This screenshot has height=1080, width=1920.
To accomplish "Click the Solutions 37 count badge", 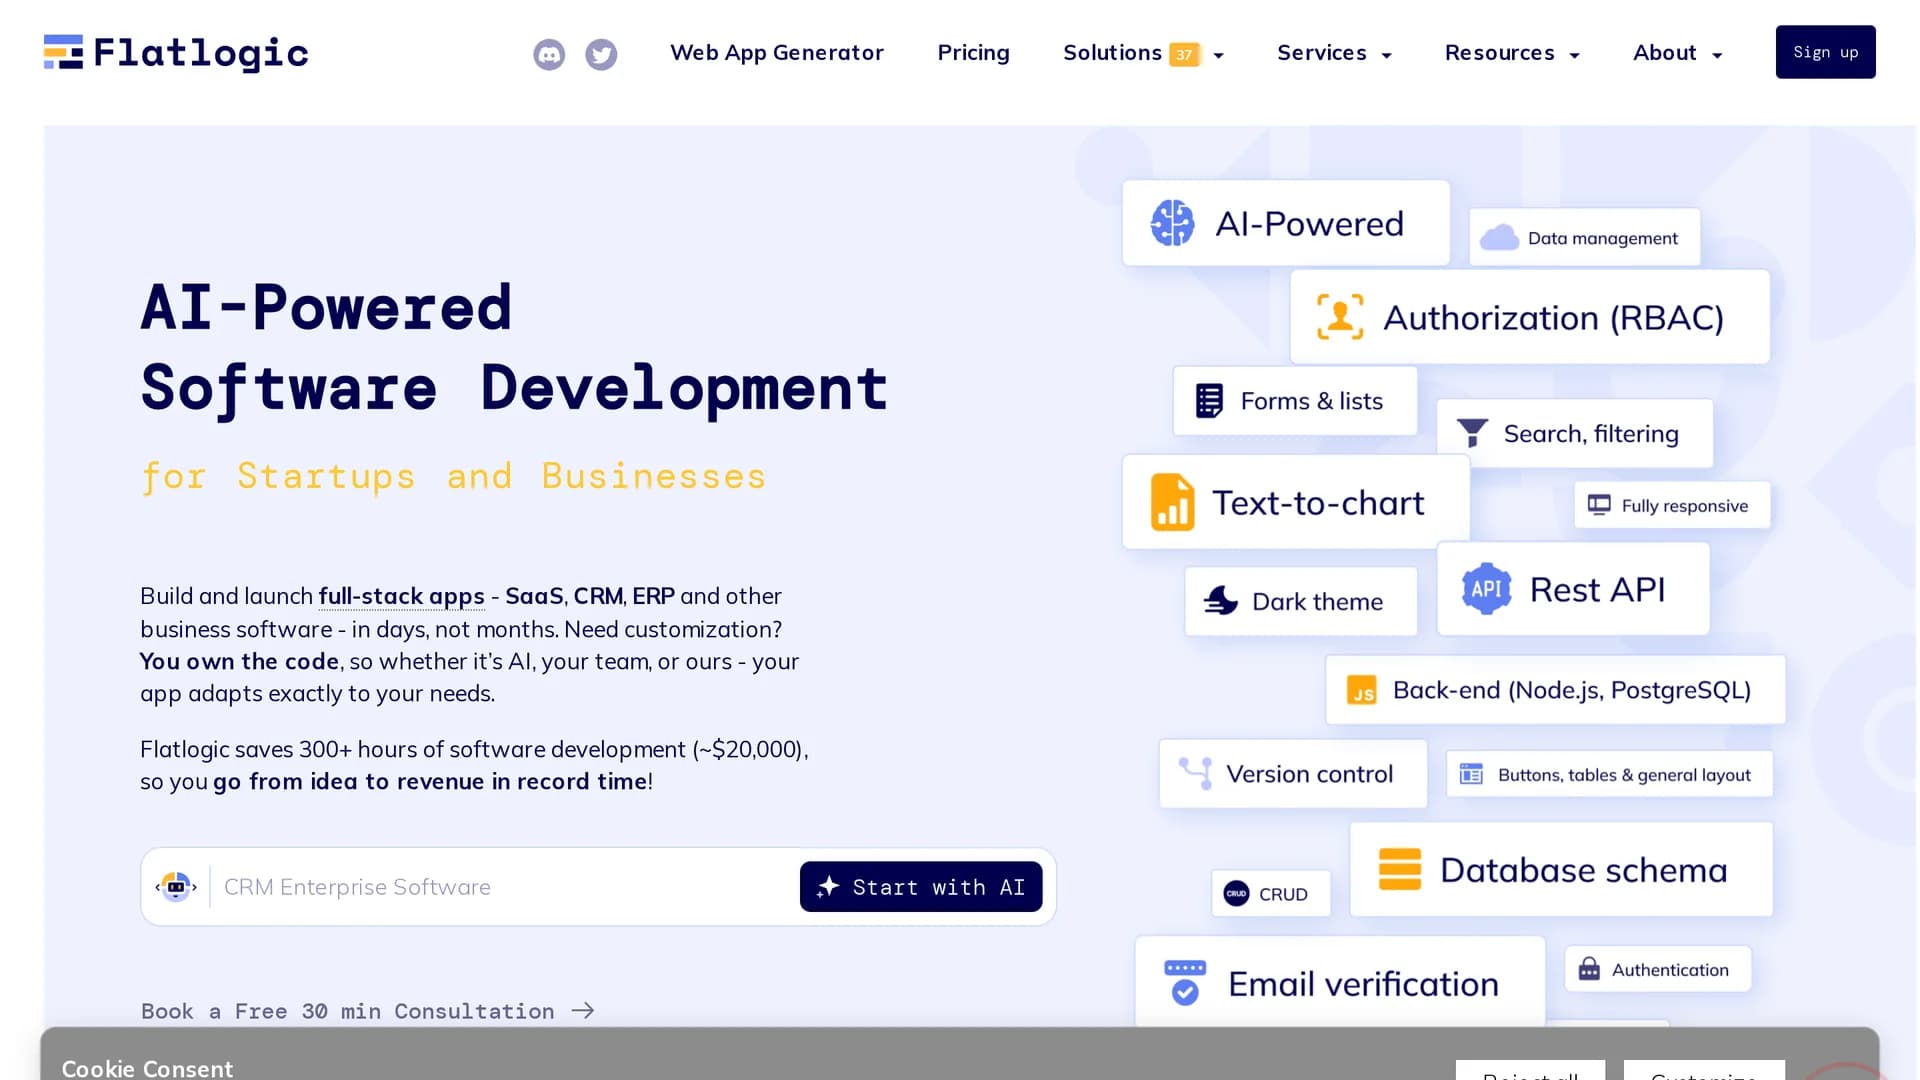I will click(1184, 54).
